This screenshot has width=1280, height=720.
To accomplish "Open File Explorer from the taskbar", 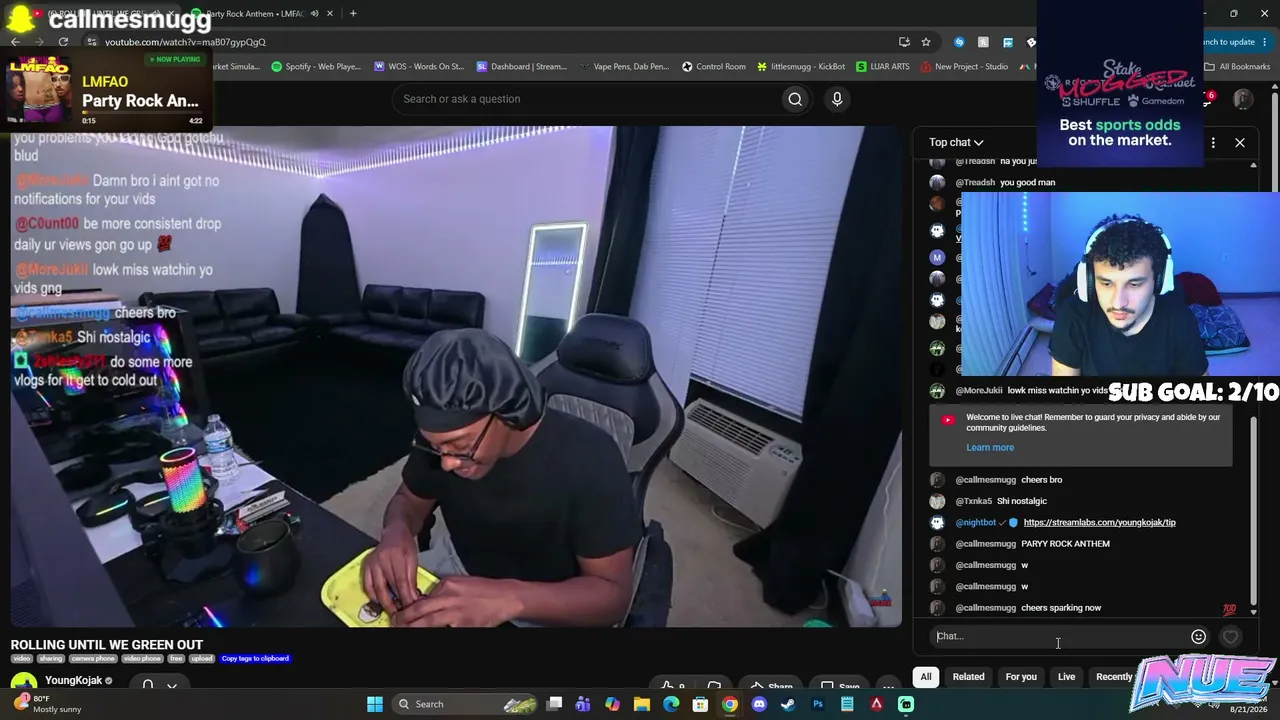I will pos(642,704).
